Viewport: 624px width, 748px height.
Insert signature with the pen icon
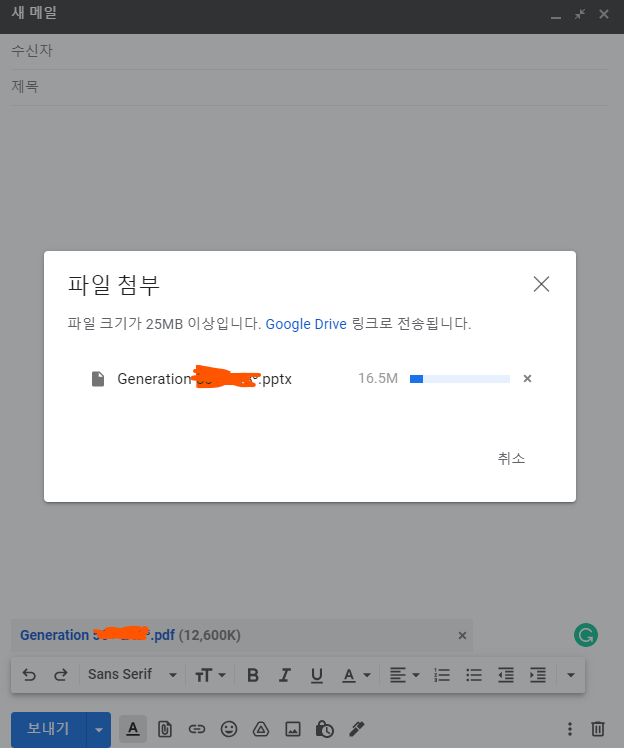[356, 729]
